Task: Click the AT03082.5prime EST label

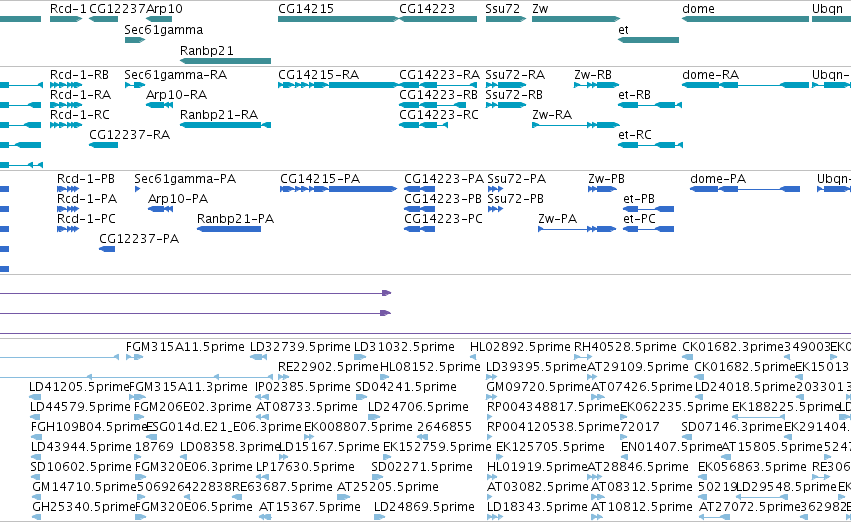Action: (x=538, y=487)
